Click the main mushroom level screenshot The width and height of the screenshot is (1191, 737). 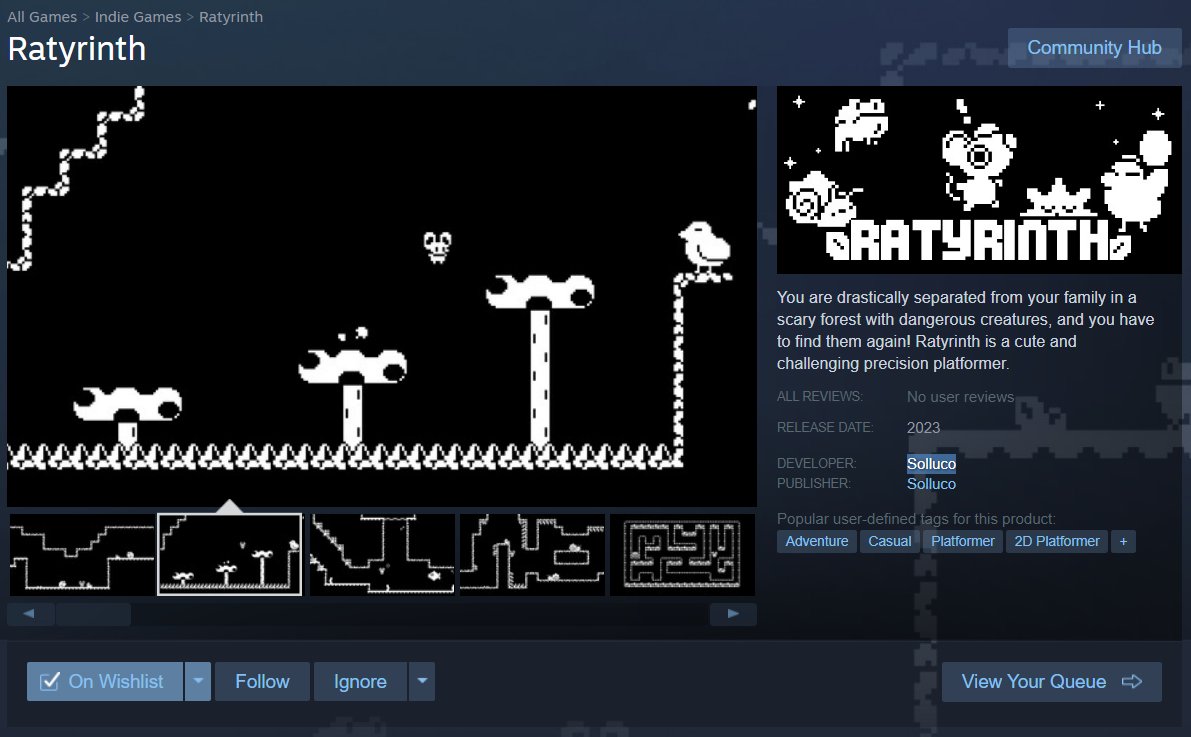[382, 296]
